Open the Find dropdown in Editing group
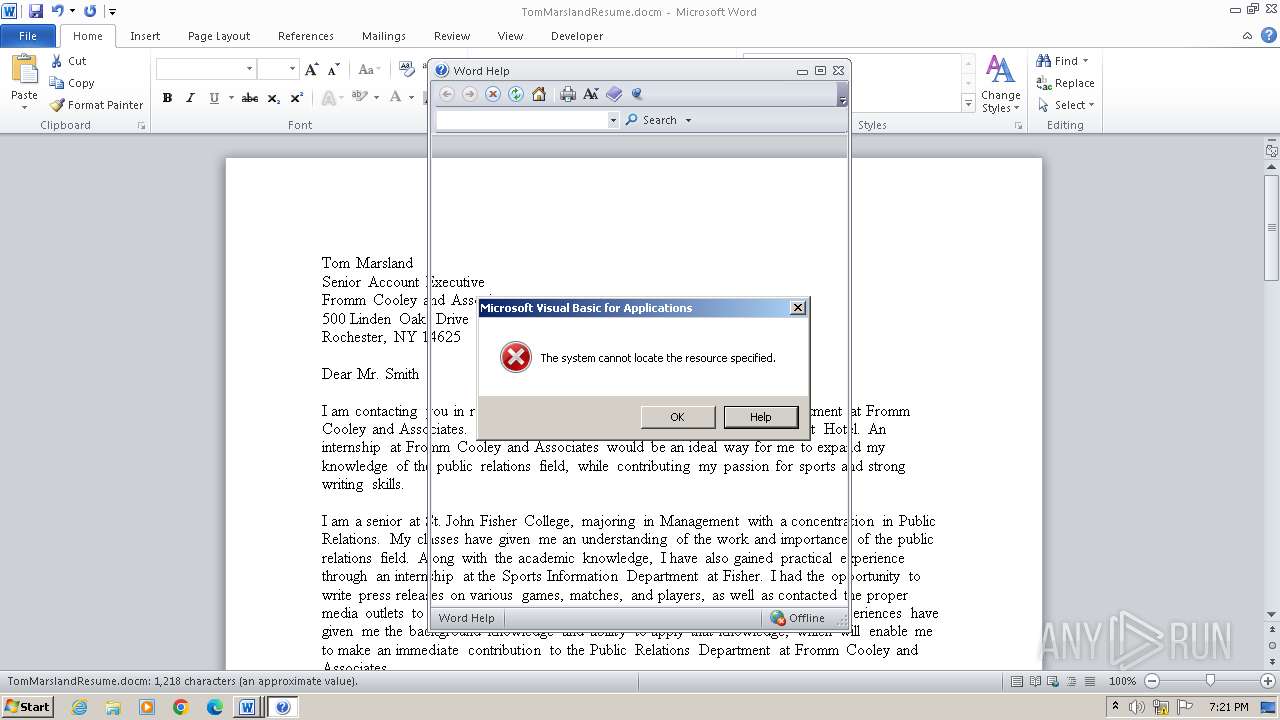The image size is (1280, 720). pyautogui.click(x=1063, y=61)
